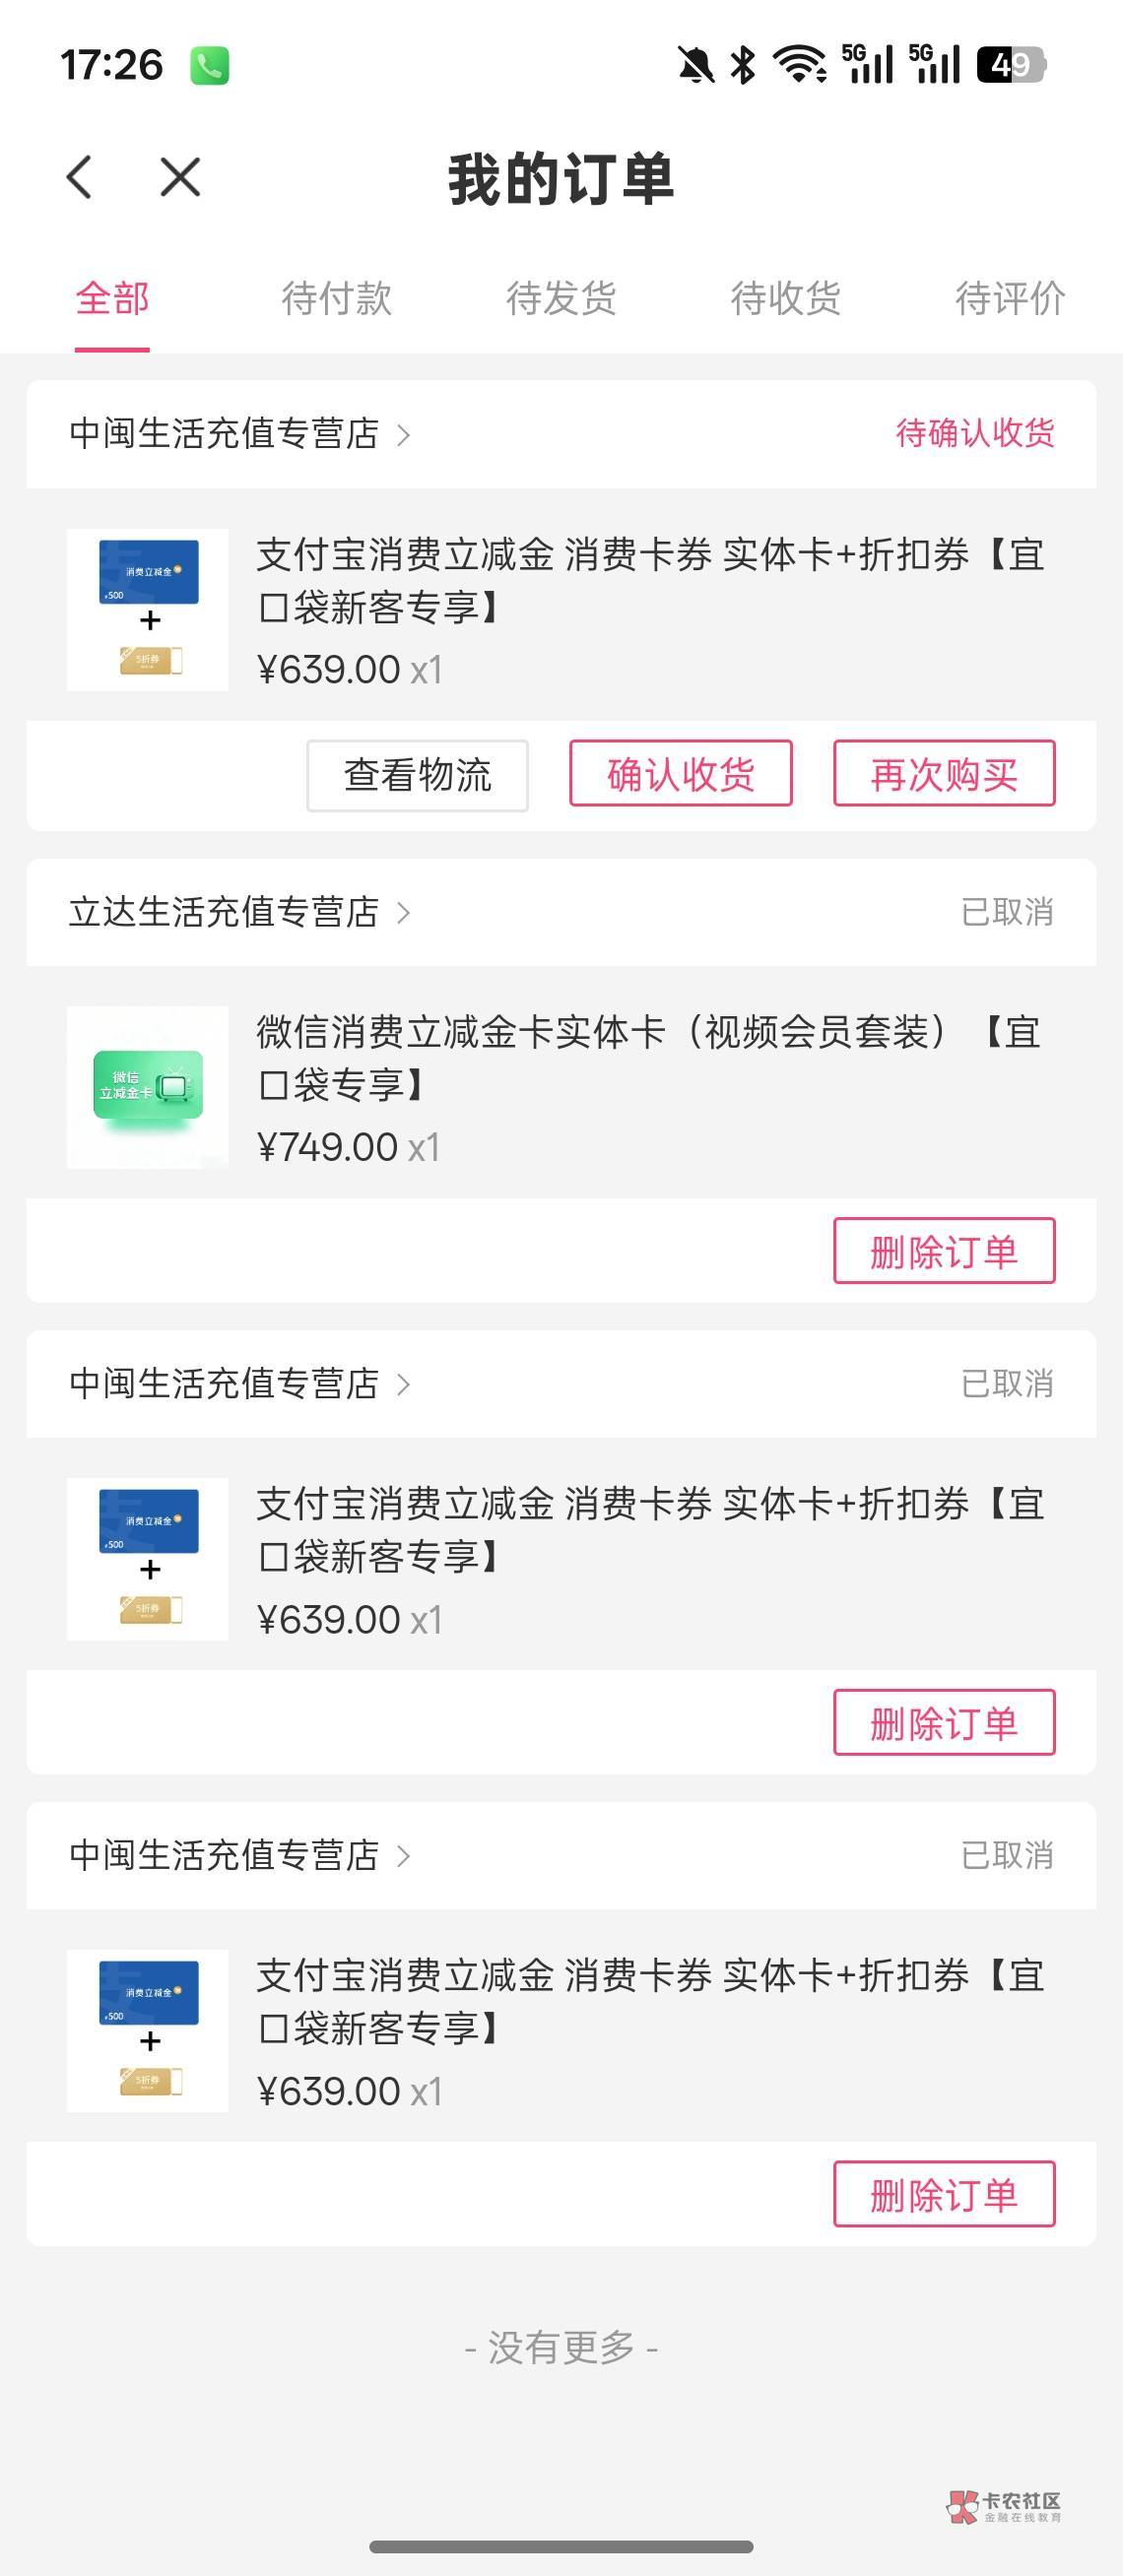Switch to the 待发货 tab

[x=561, y=298]
